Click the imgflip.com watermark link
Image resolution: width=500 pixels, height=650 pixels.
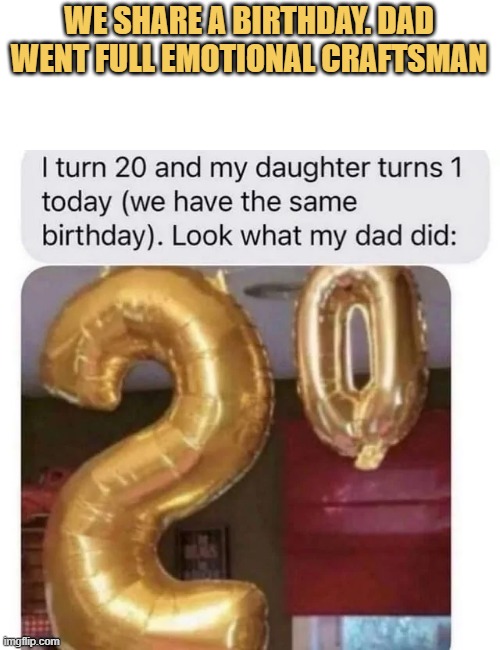31,641
